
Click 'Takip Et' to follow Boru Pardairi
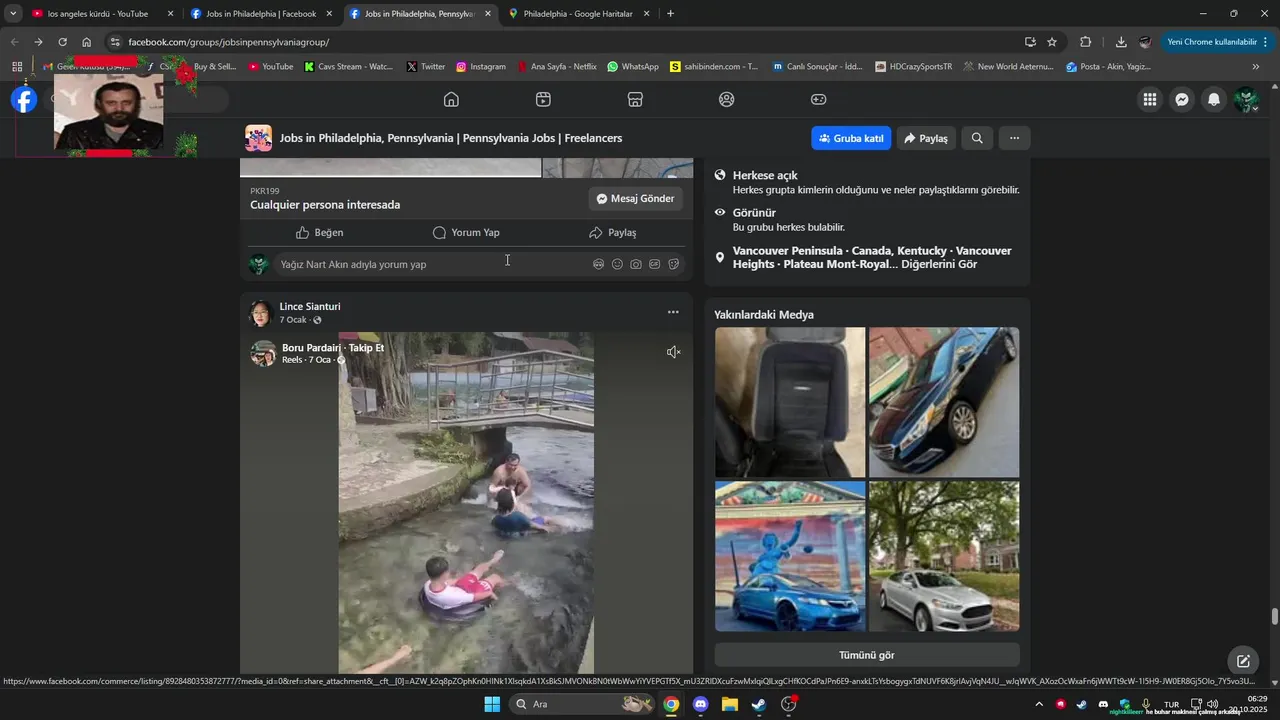[366, 348]
